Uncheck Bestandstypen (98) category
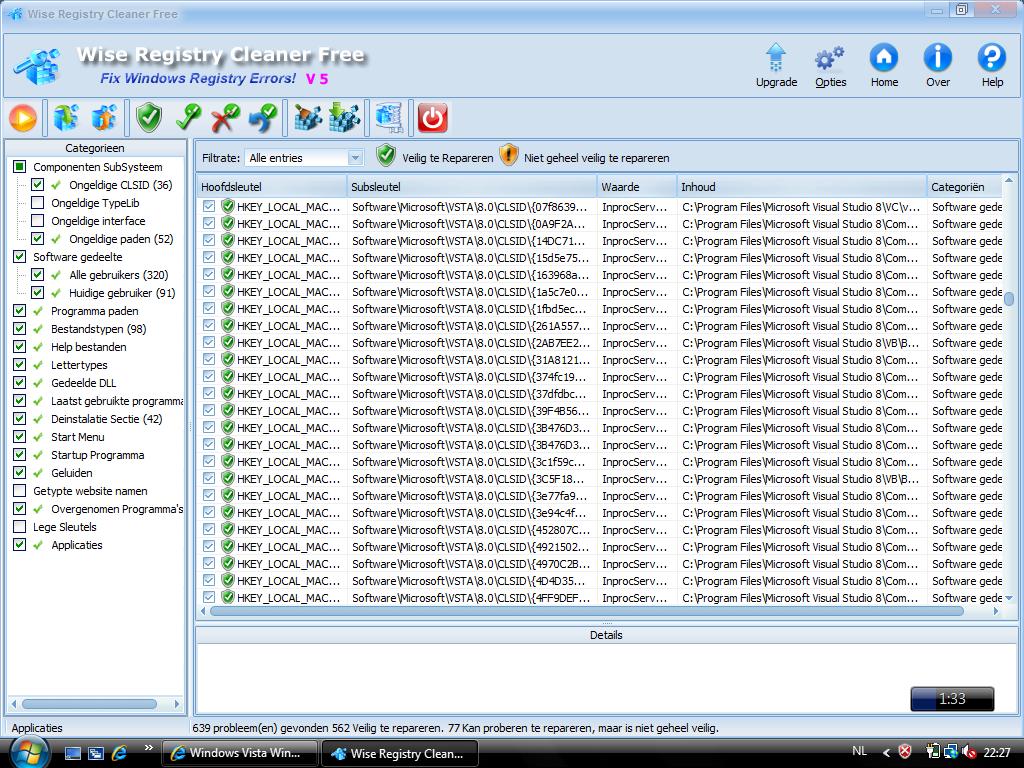Viewport: 1024px width, 768px height. [20, 328]
